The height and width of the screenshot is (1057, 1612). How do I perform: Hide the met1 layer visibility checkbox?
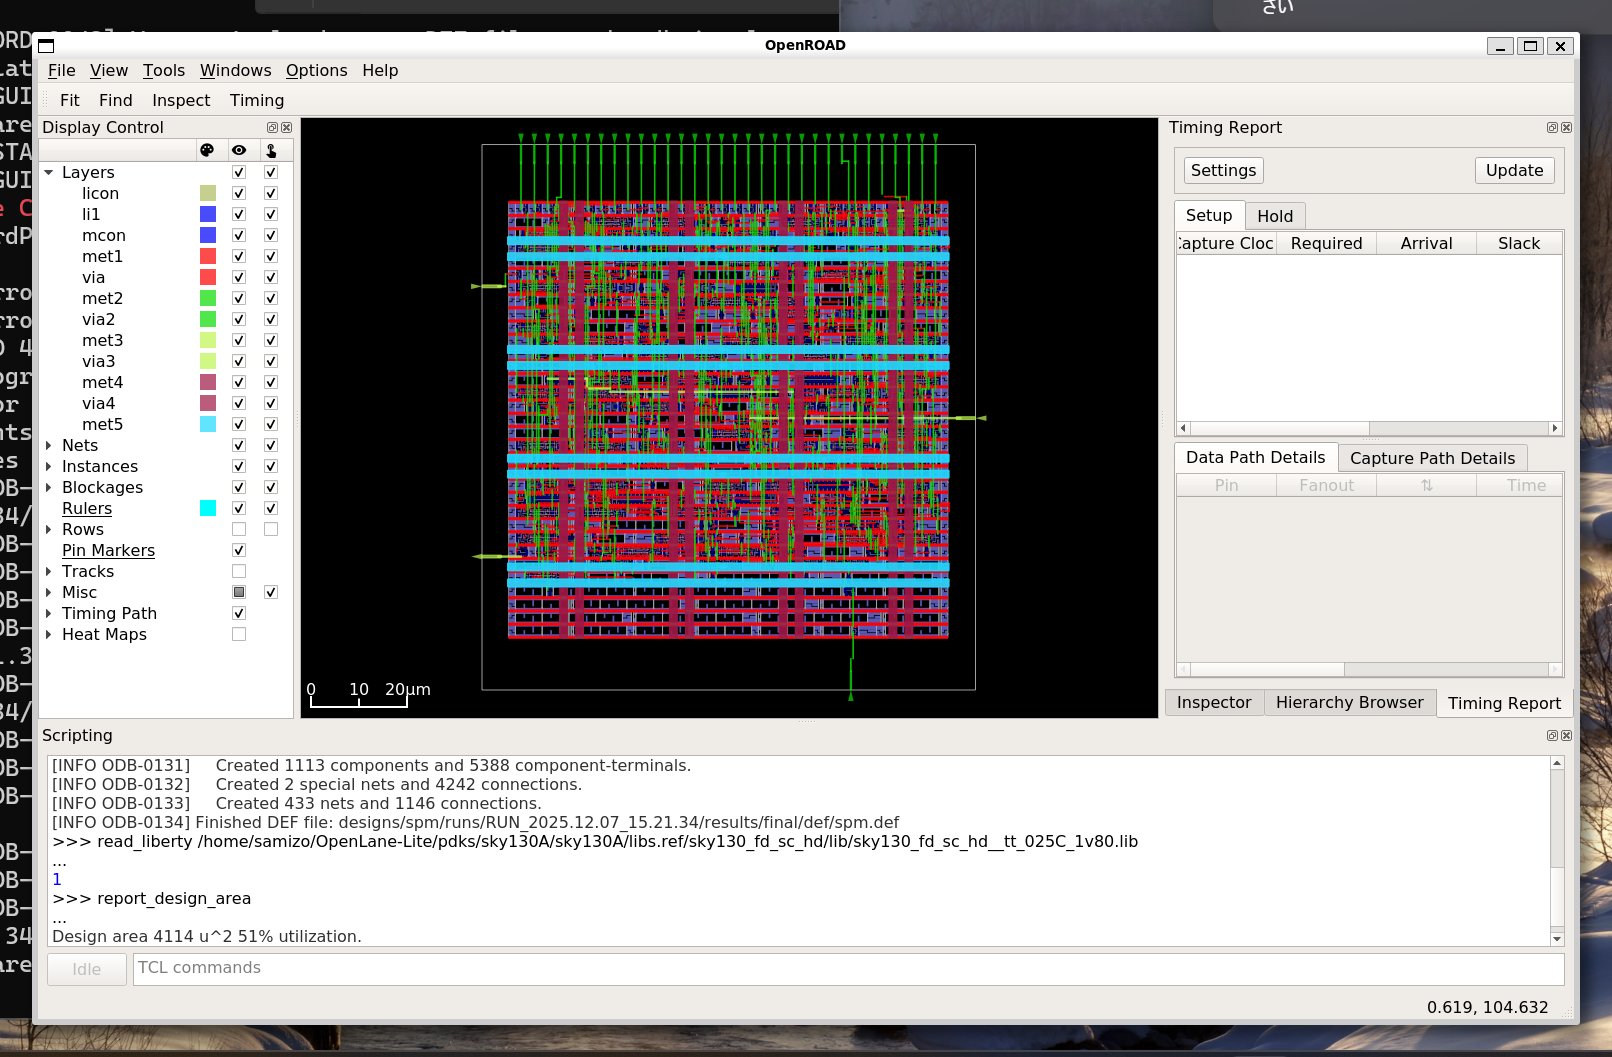(239, 257)
